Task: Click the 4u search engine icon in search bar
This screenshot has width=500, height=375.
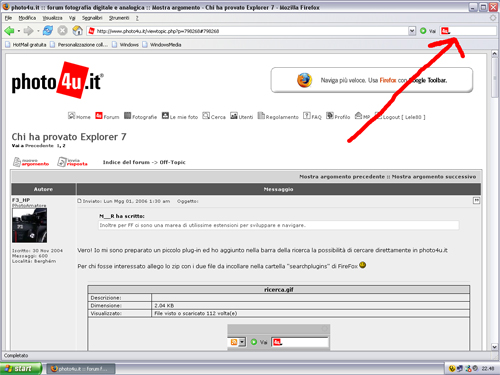Action: 445,31
